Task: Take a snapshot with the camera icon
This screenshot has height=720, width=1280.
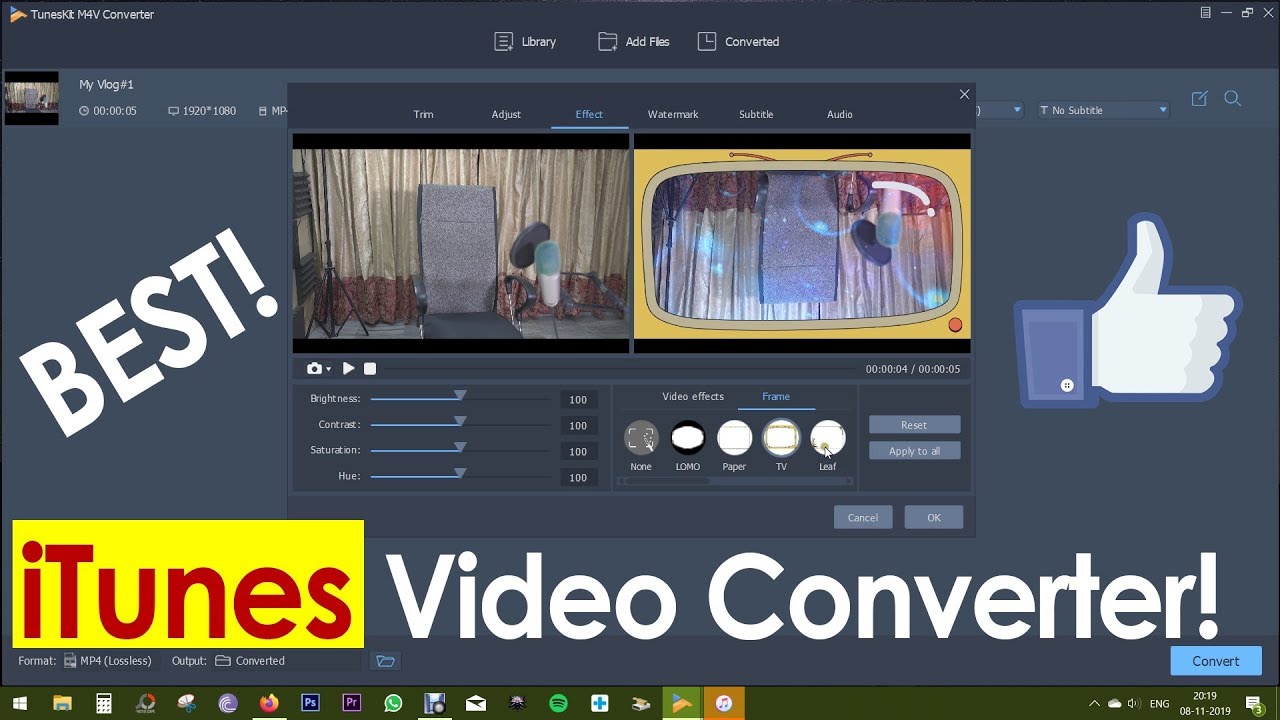Action: point(314,369)
